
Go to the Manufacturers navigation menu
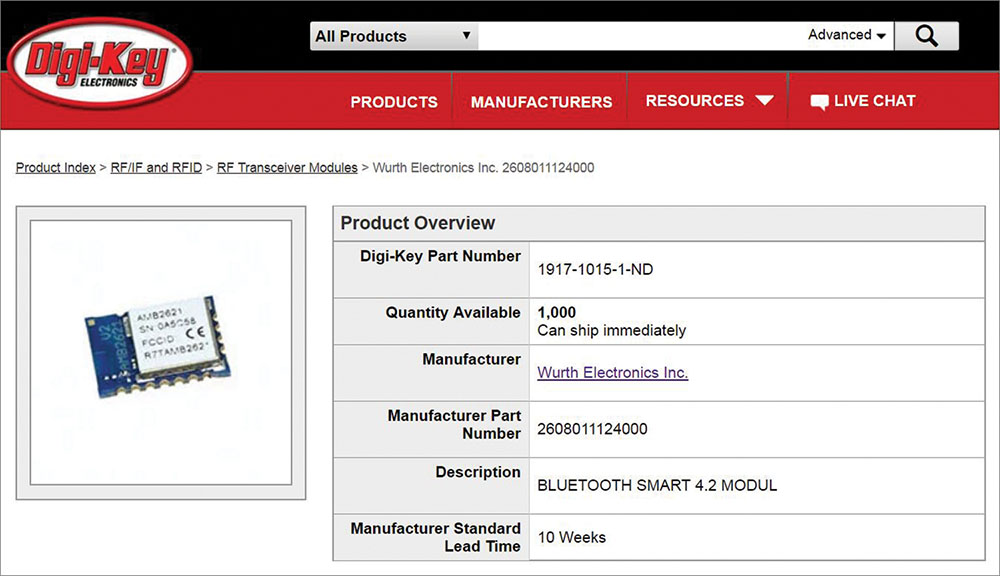(541, 102)
